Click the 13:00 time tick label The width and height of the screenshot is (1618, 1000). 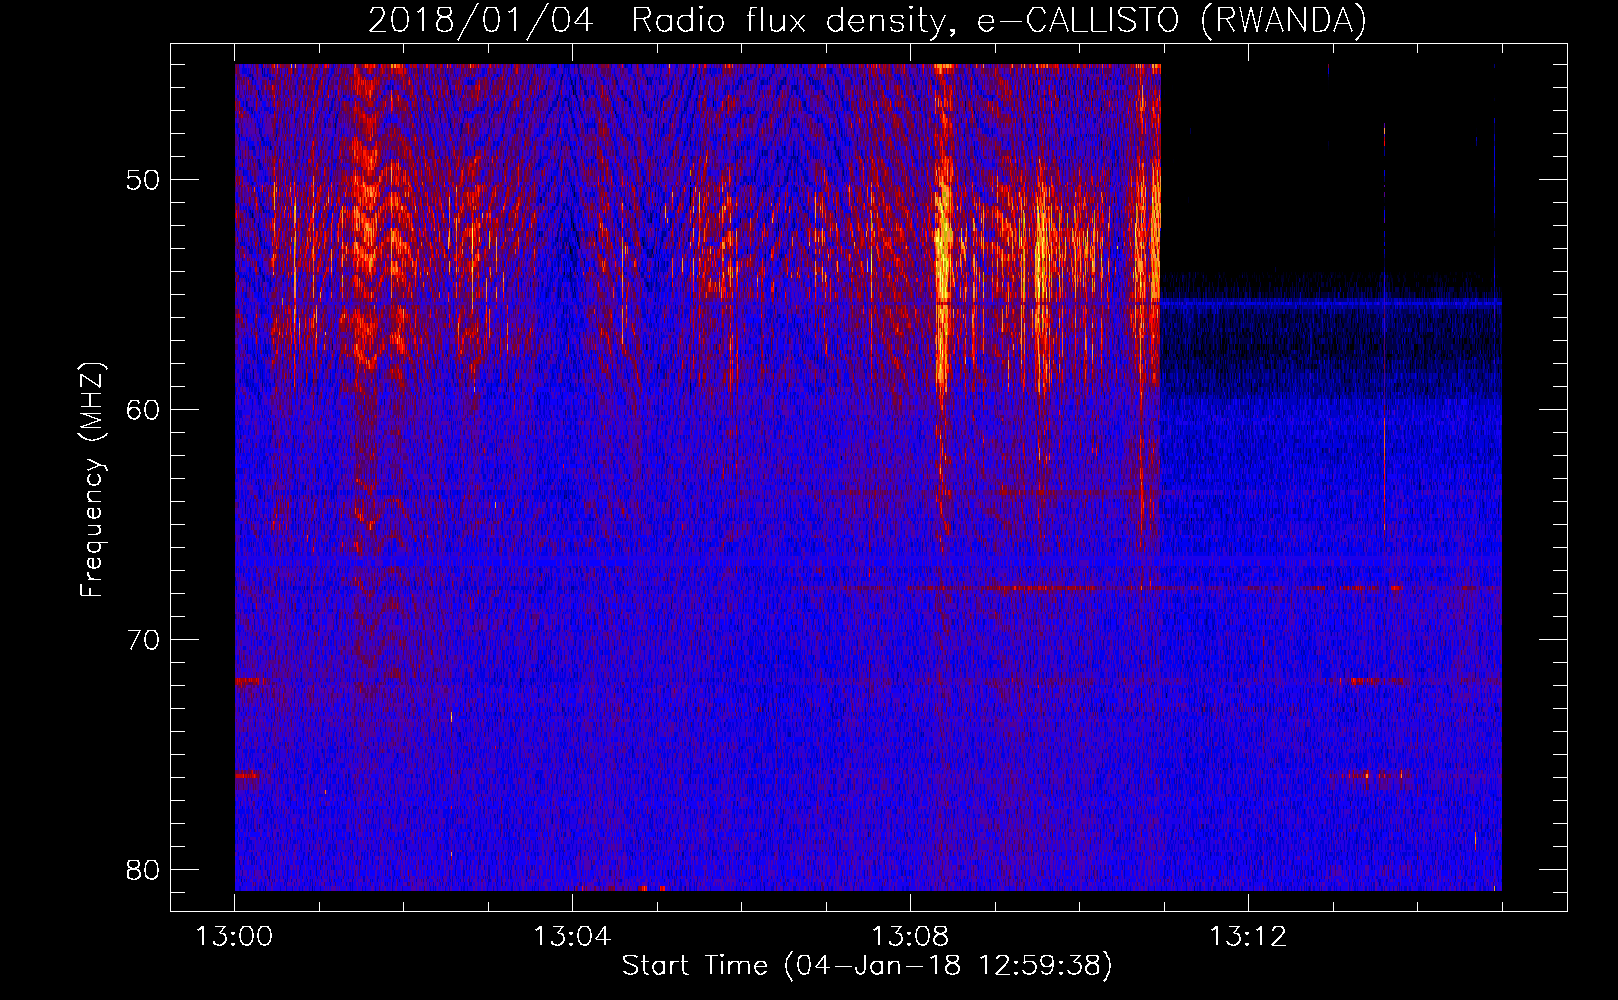click(x=234, y=937)
